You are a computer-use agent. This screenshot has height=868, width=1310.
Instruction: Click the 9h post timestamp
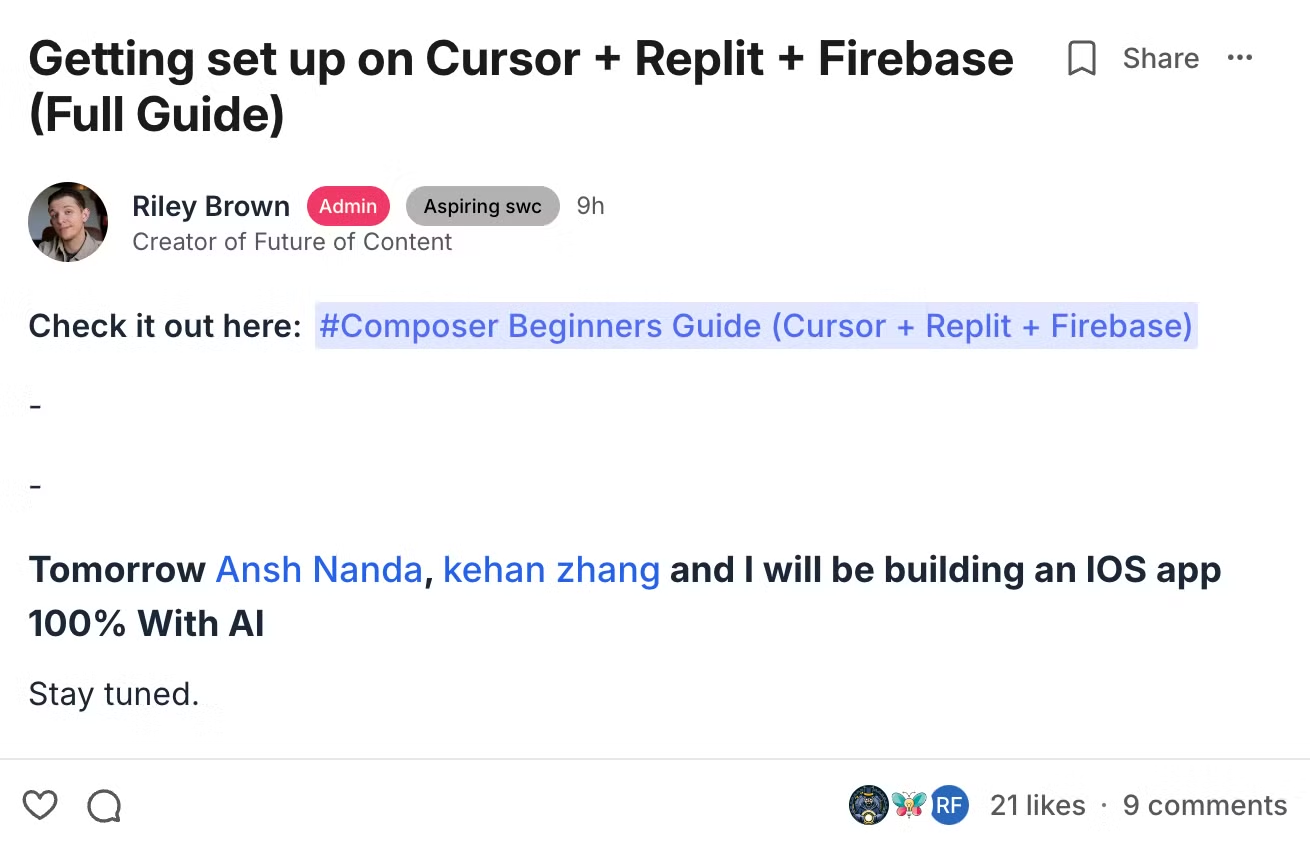click(x=590, y=206)
